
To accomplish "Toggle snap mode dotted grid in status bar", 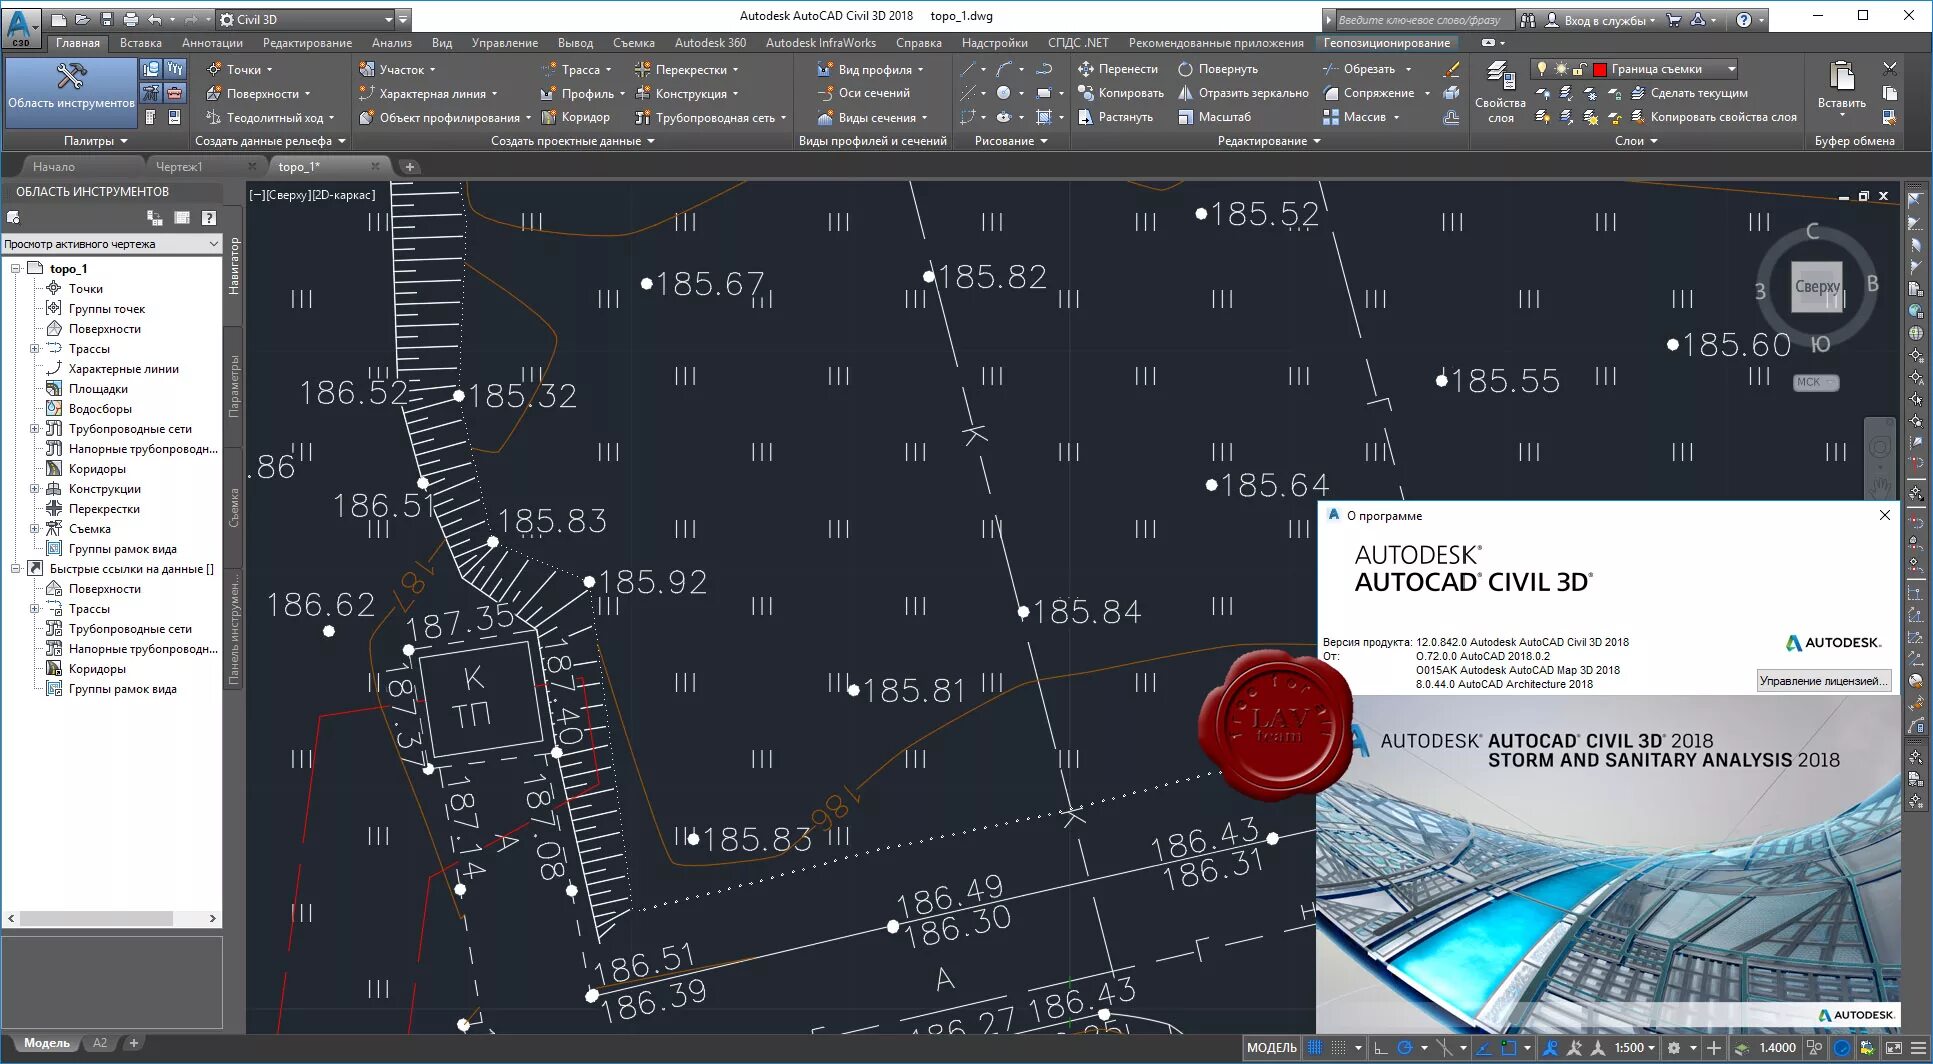I will tap(1338, 1048).
